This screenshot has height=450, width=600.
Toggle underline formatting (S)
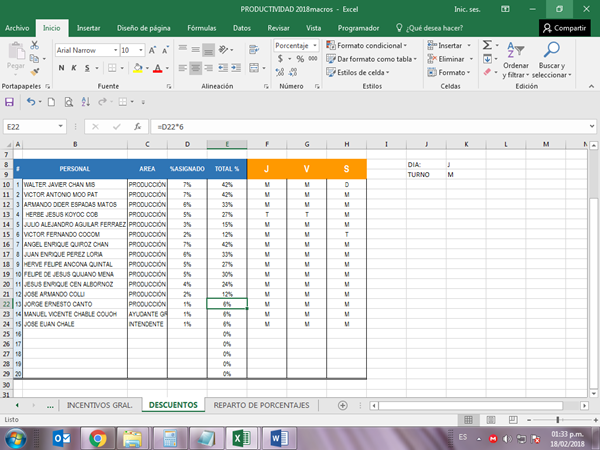88,68
